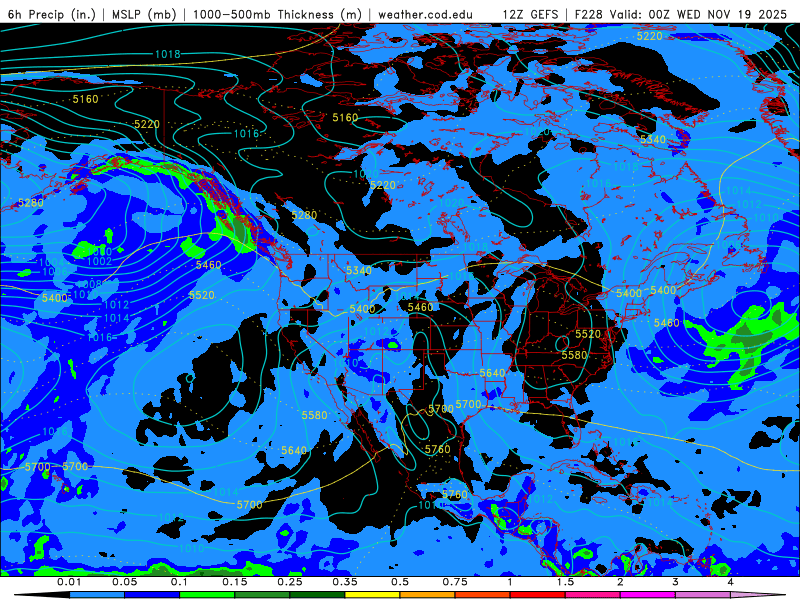
Task: Select the 2 value on the precipitation legend
Action: (x=620, y=582)
